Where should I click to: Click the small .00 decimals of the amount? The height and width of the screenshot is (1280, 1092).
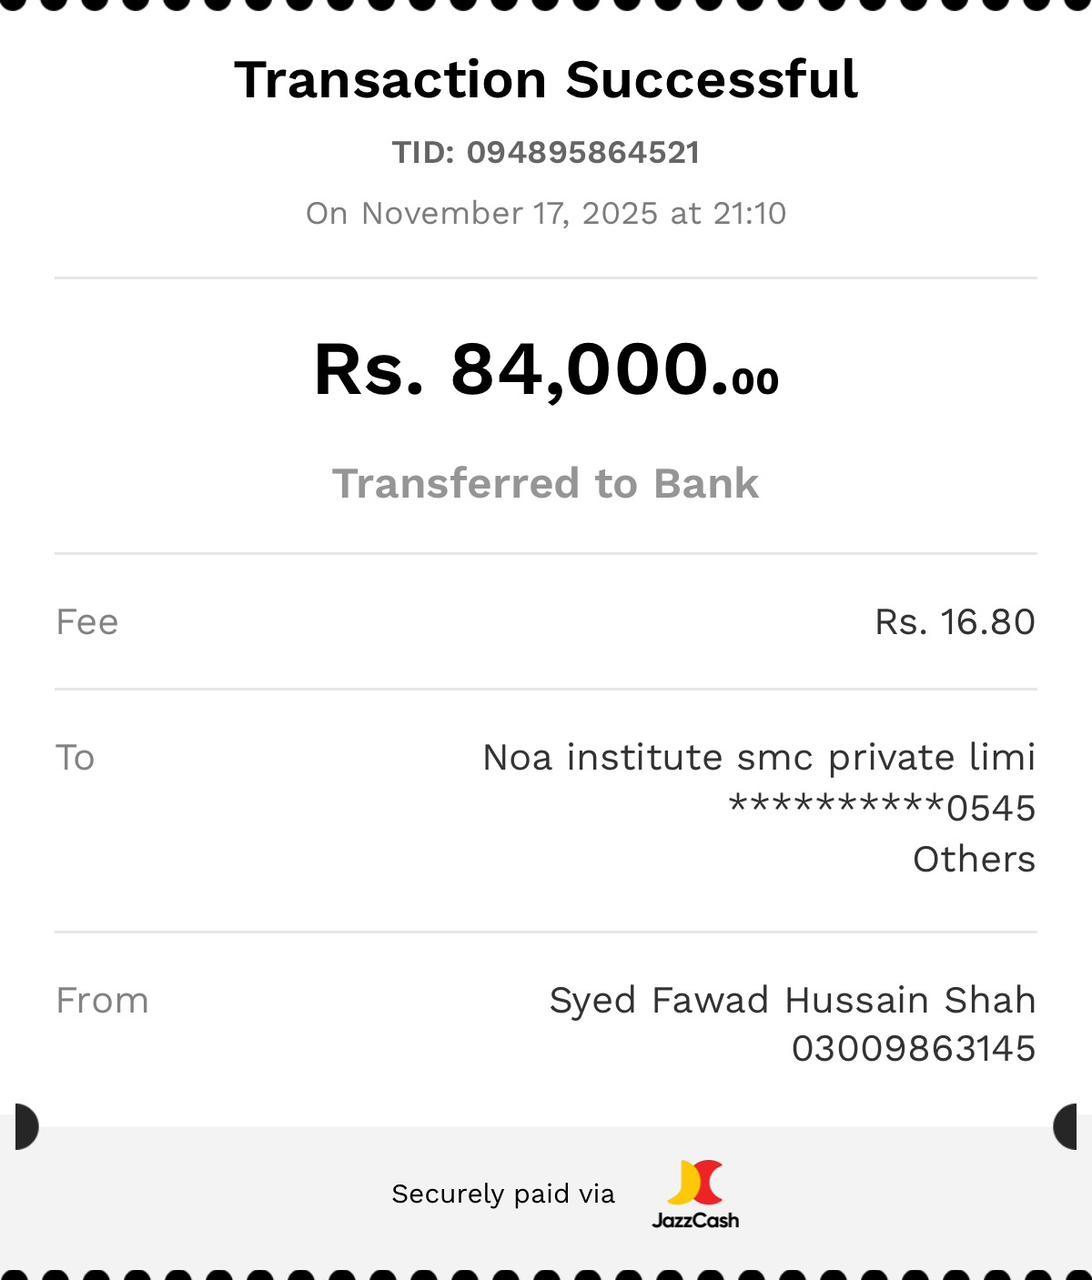point(755,381)
